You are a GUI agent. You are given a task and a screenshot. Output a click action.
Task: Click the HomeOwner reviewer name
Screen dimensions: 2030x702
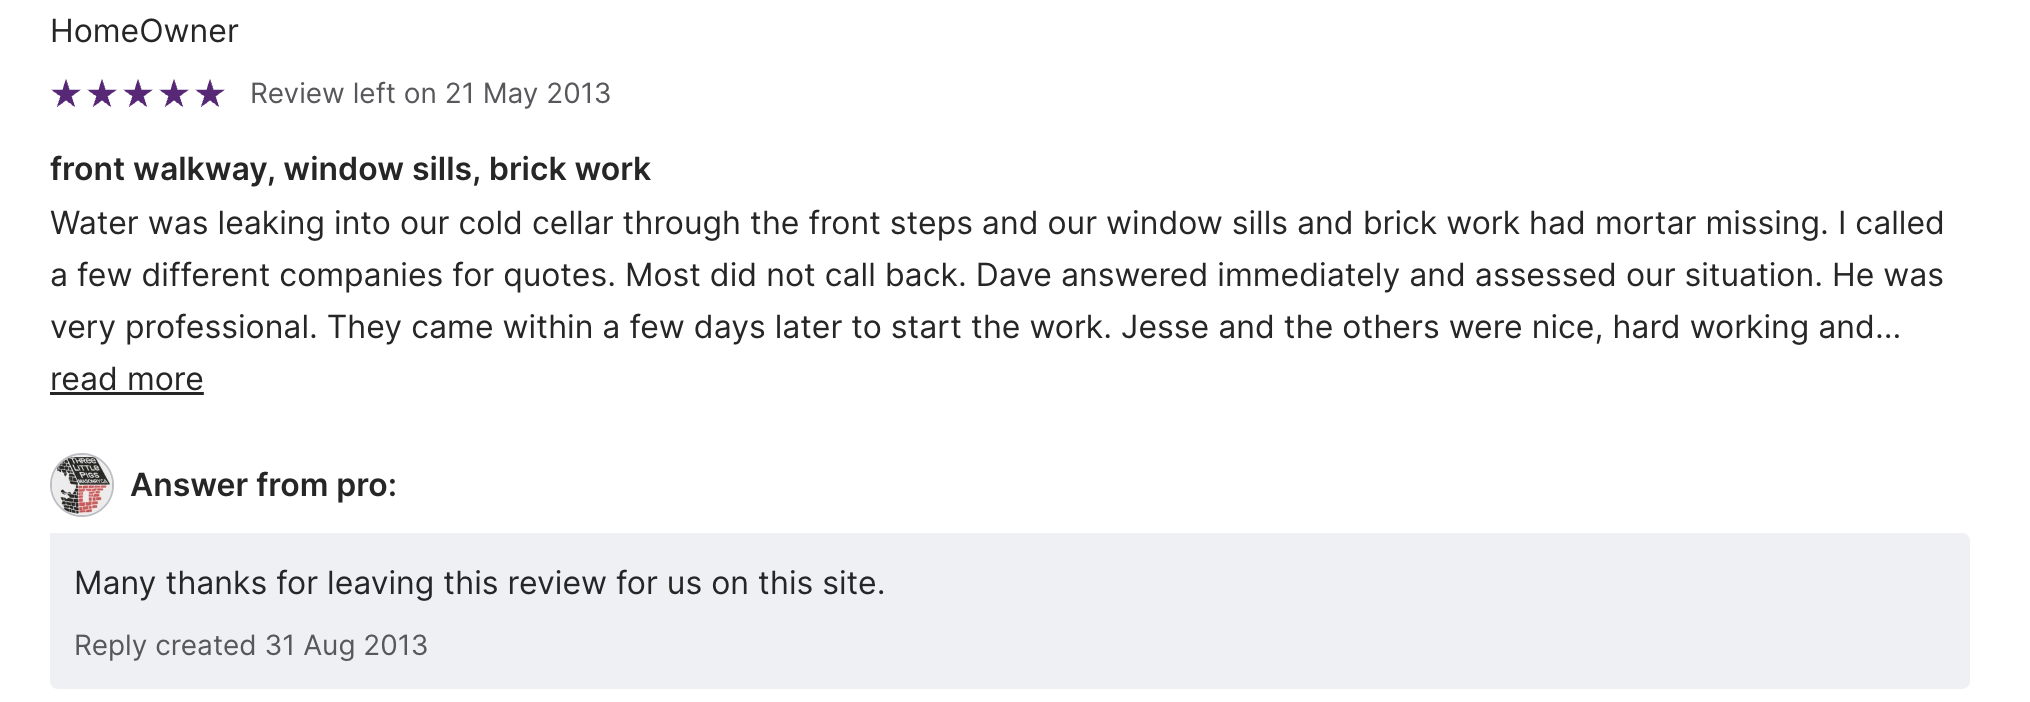[x=144, y=31]
